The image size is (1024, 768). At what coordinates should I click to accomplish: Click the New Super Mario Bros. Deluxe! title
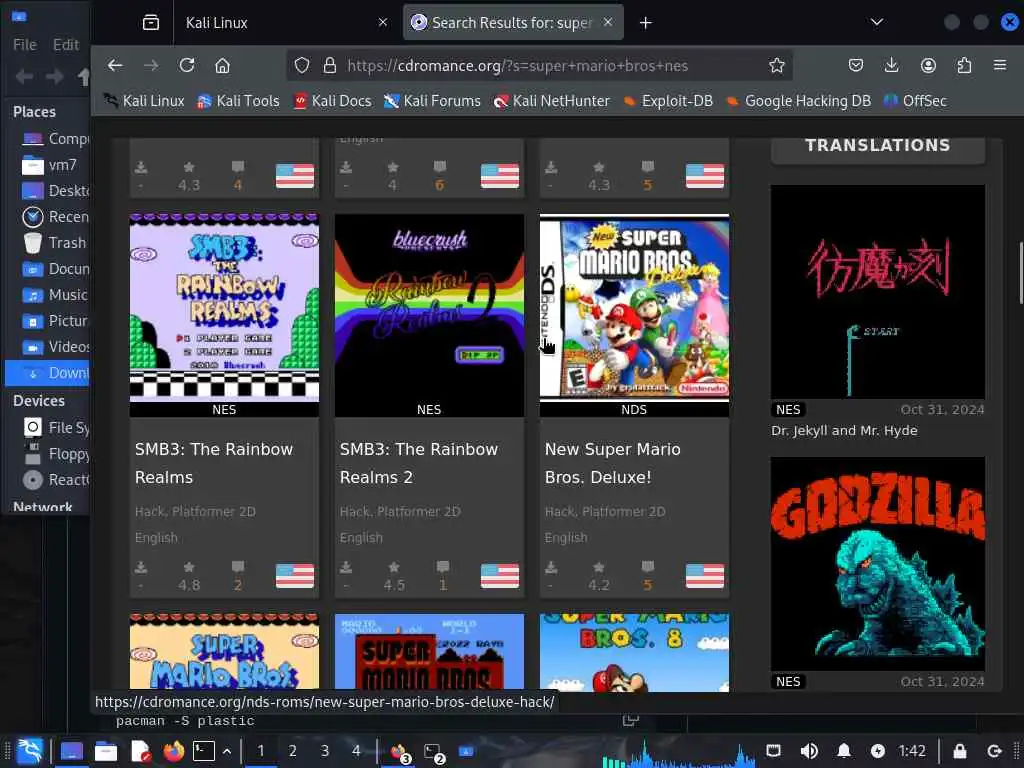click(x=613, y=463)
